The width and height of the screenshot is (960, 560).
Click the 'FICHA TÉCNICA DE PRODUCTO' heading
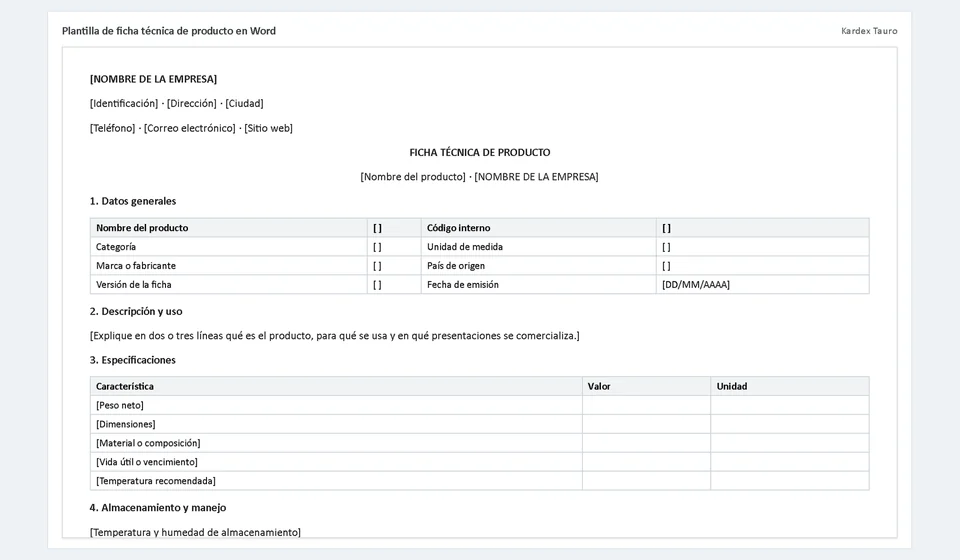[x=480, y=152]
